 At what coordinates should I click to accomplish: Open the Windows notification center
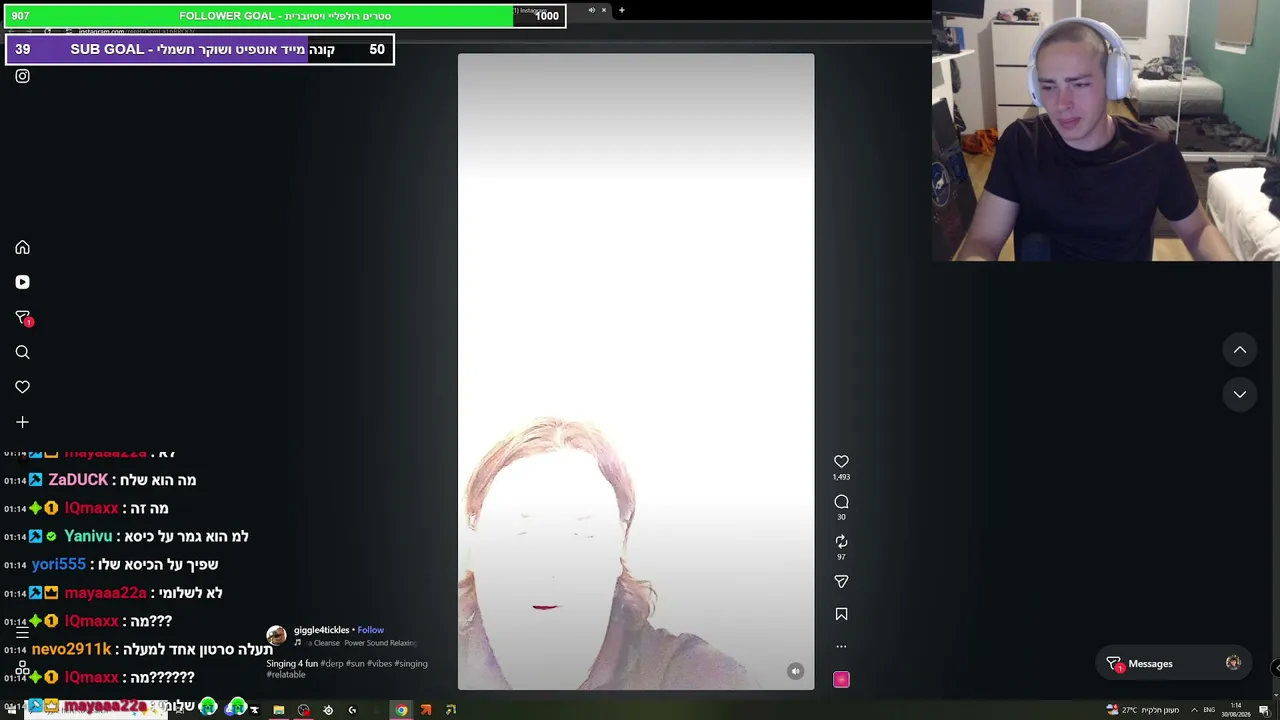(x=1264, y=710)
